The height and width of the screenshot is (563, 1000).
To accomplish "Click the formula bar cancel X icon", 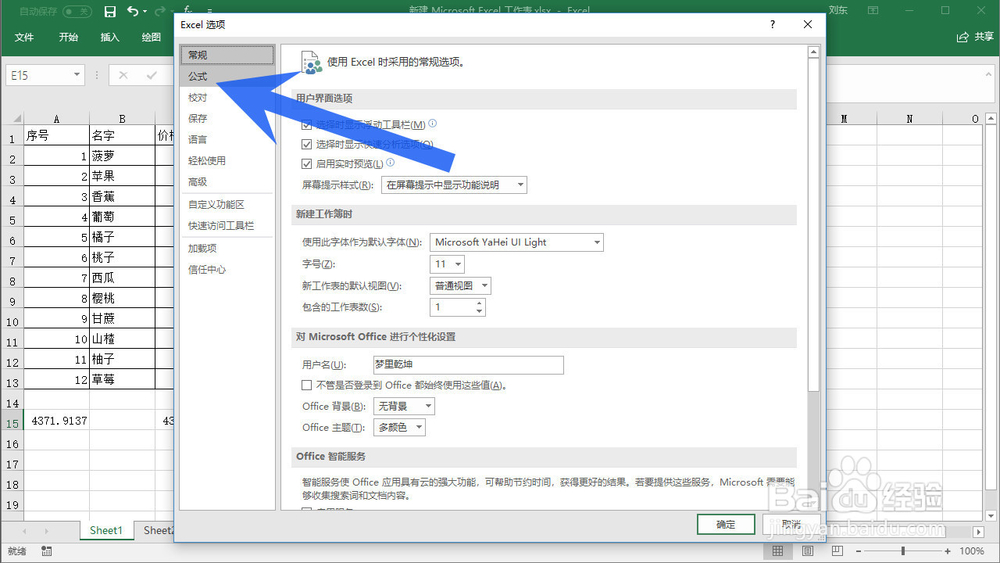I will [x=123, y=75].
